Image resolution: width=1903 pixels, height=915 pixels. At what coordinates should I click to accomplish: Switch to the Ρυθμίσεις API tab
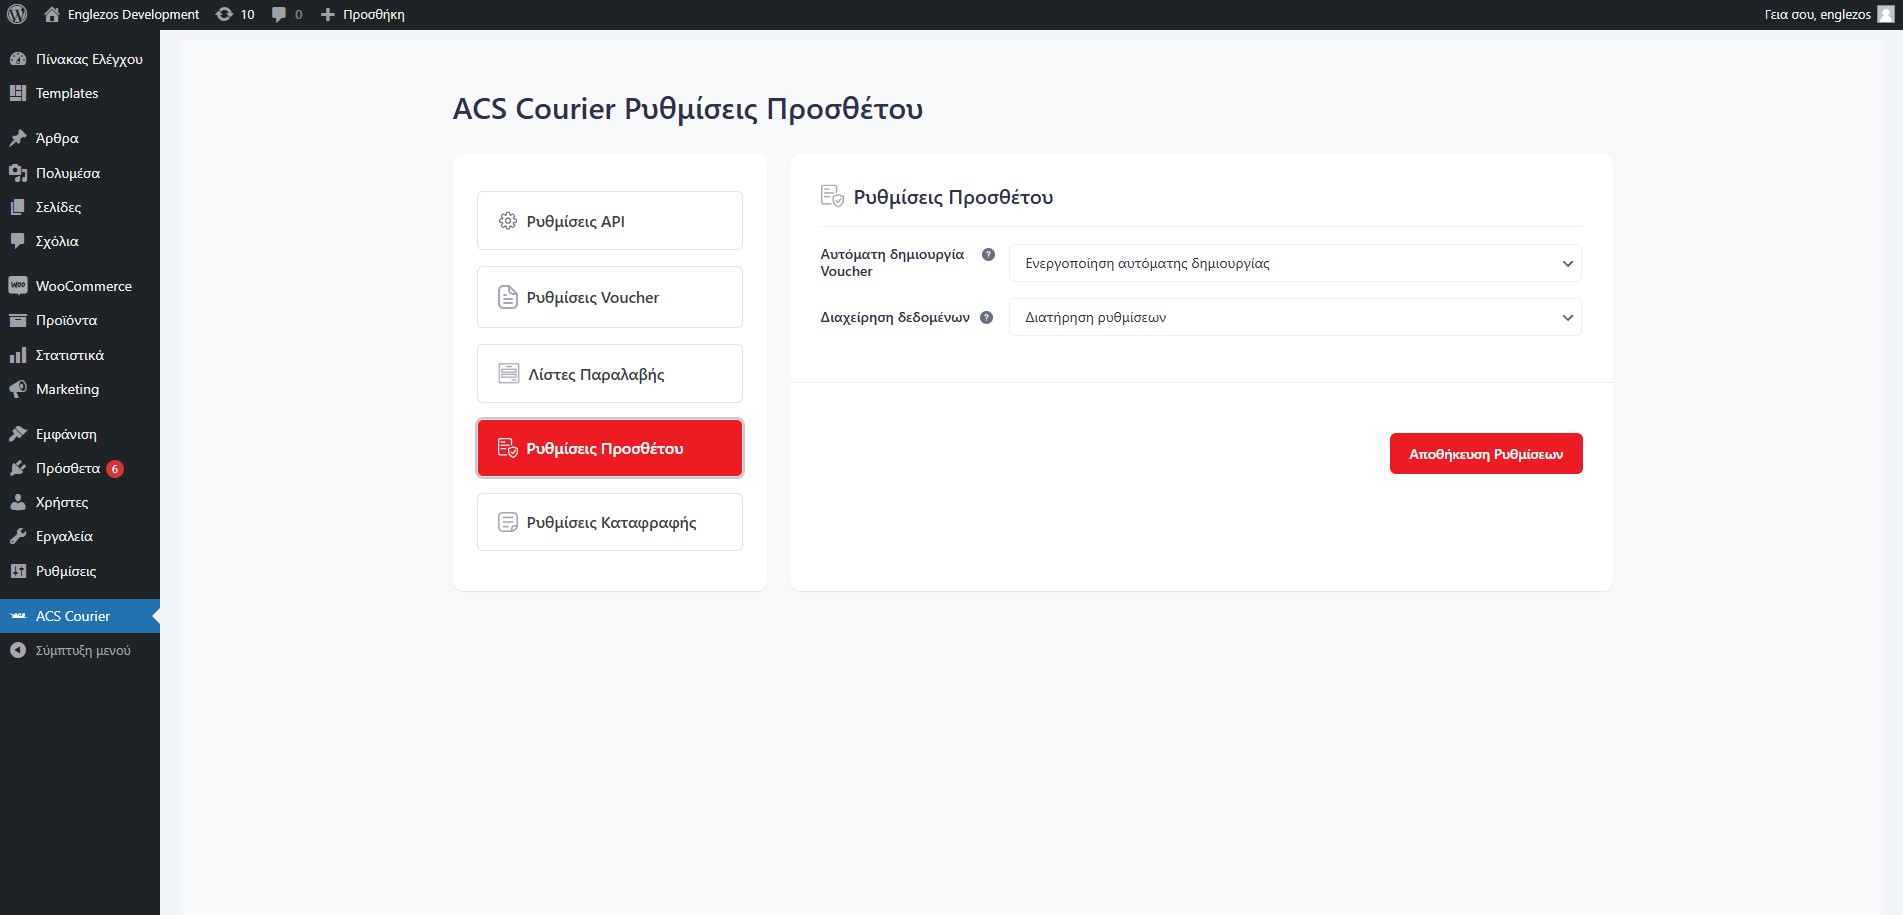610,221
